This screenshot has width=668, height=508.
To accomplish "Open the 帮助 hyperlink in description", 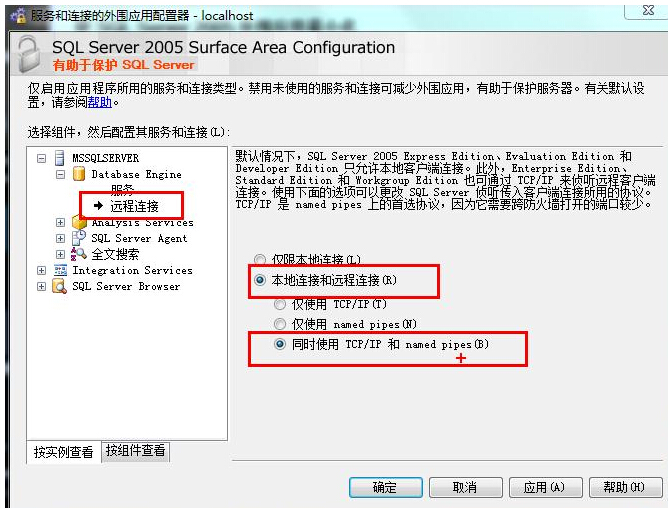I will point(100,102).
